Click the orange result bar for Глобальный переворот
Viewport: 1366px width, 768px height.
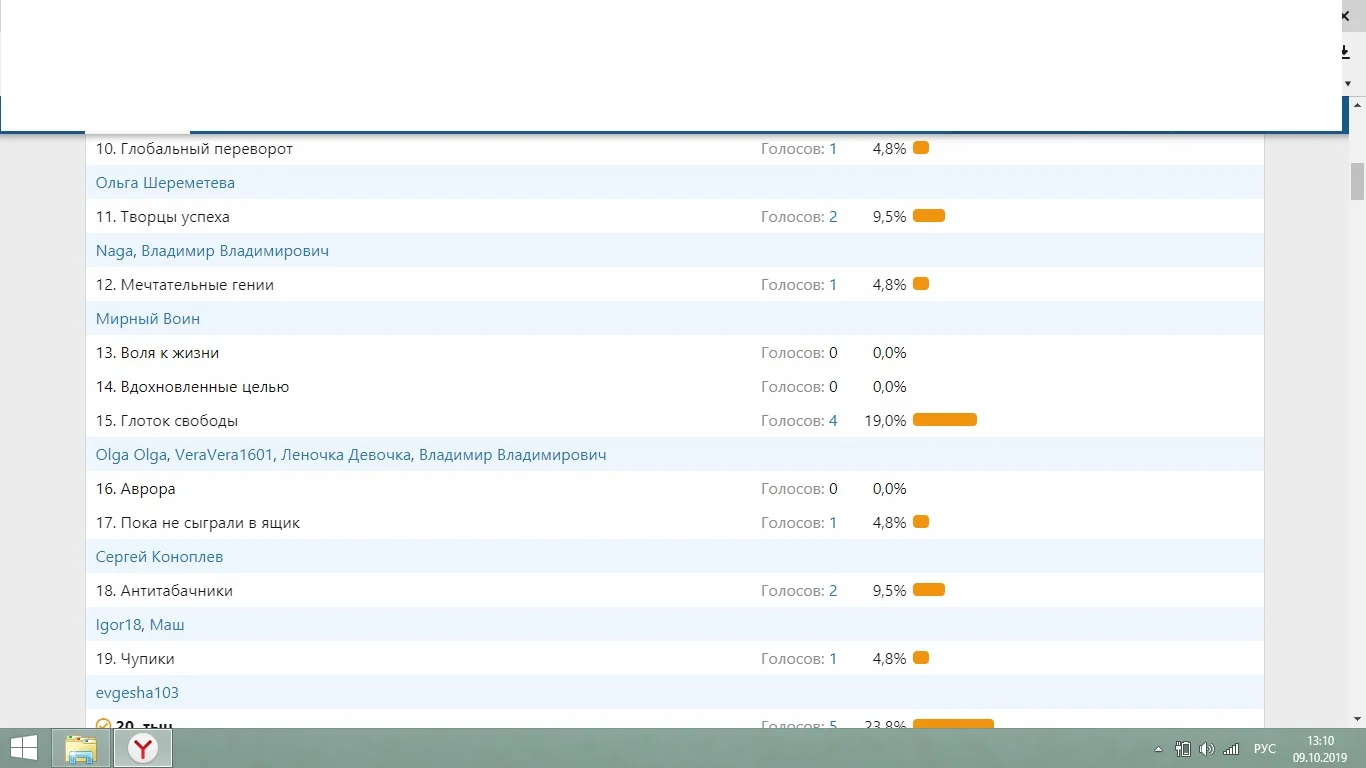921,148
